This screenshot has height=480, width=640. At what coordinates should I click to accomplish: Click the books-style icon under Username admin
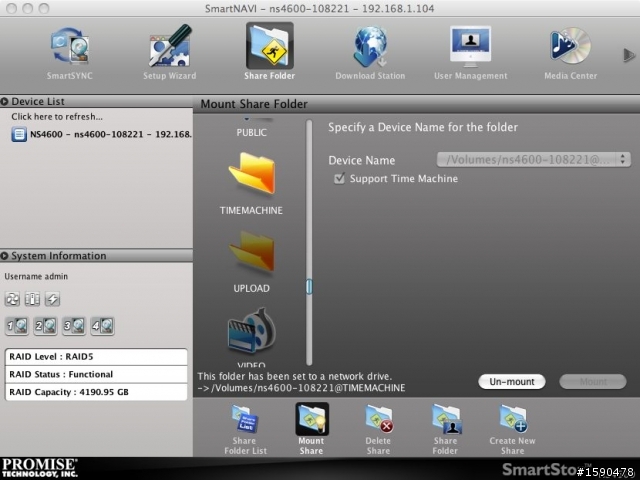coord(32,299)
